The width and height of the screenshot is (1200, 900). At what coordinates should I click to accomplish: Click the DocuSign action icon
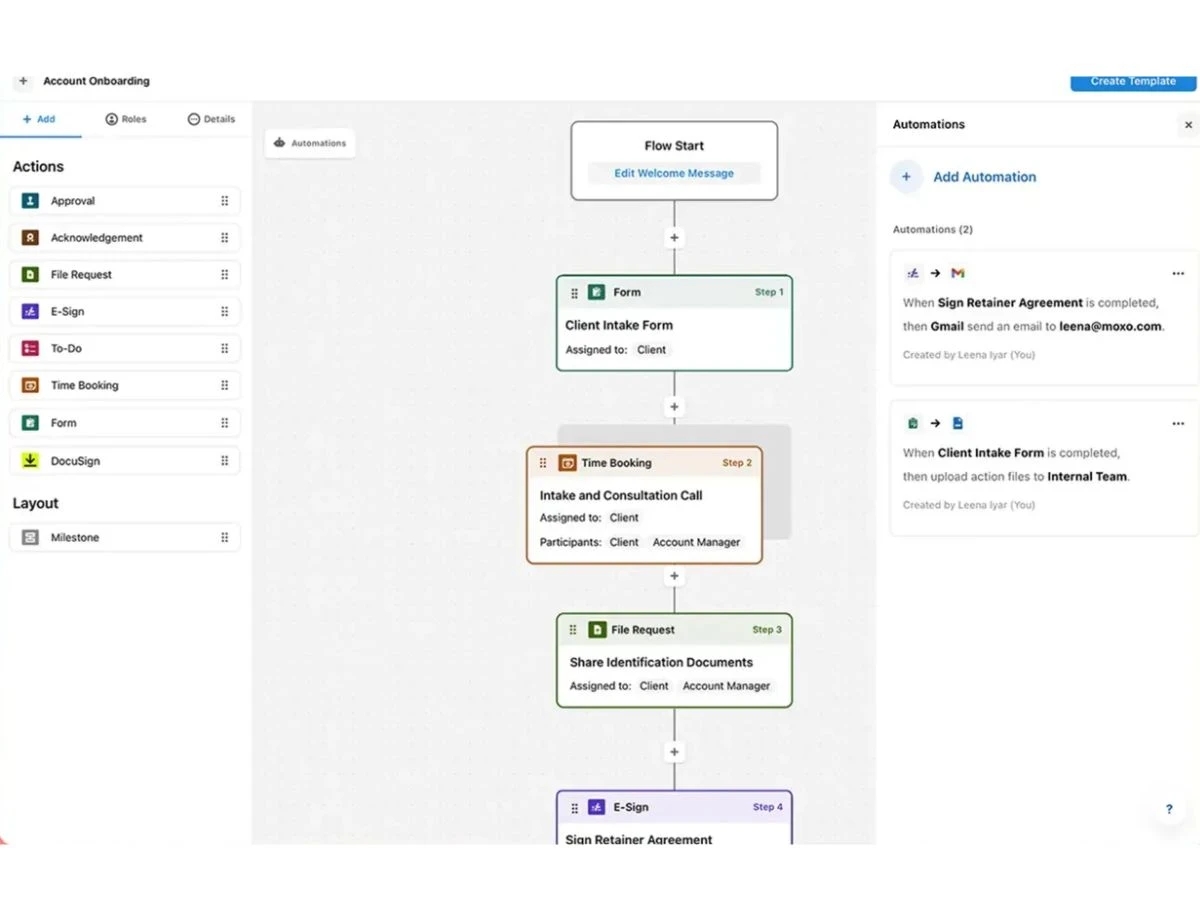pos(30,461)
